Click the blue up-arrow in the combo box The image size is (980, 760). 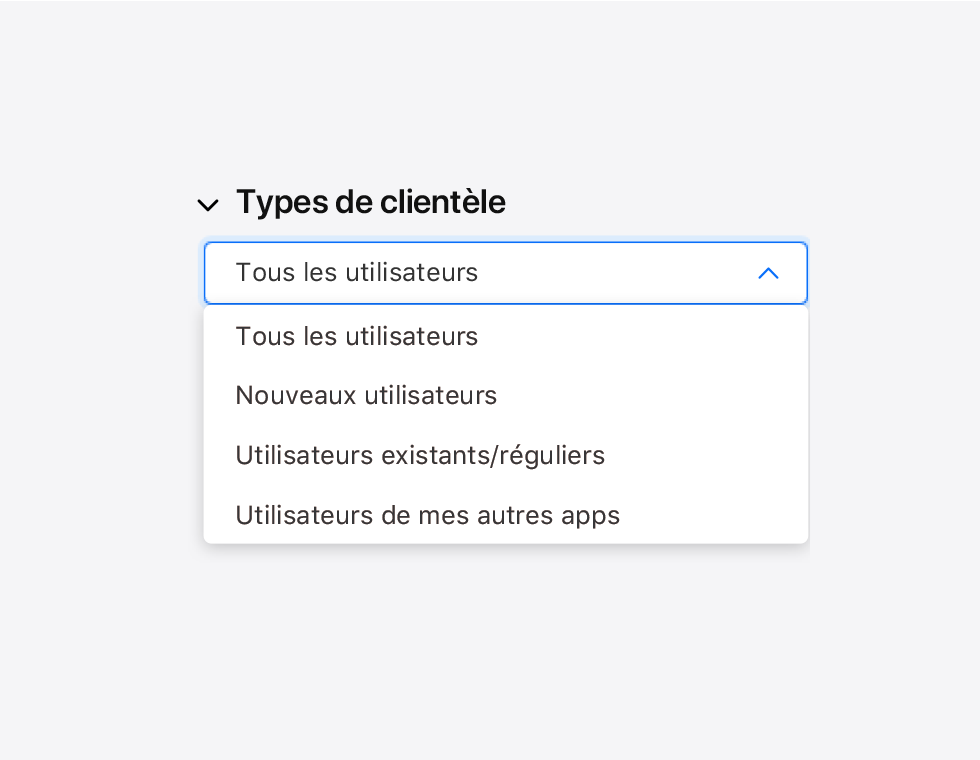(x=768, y=273)
